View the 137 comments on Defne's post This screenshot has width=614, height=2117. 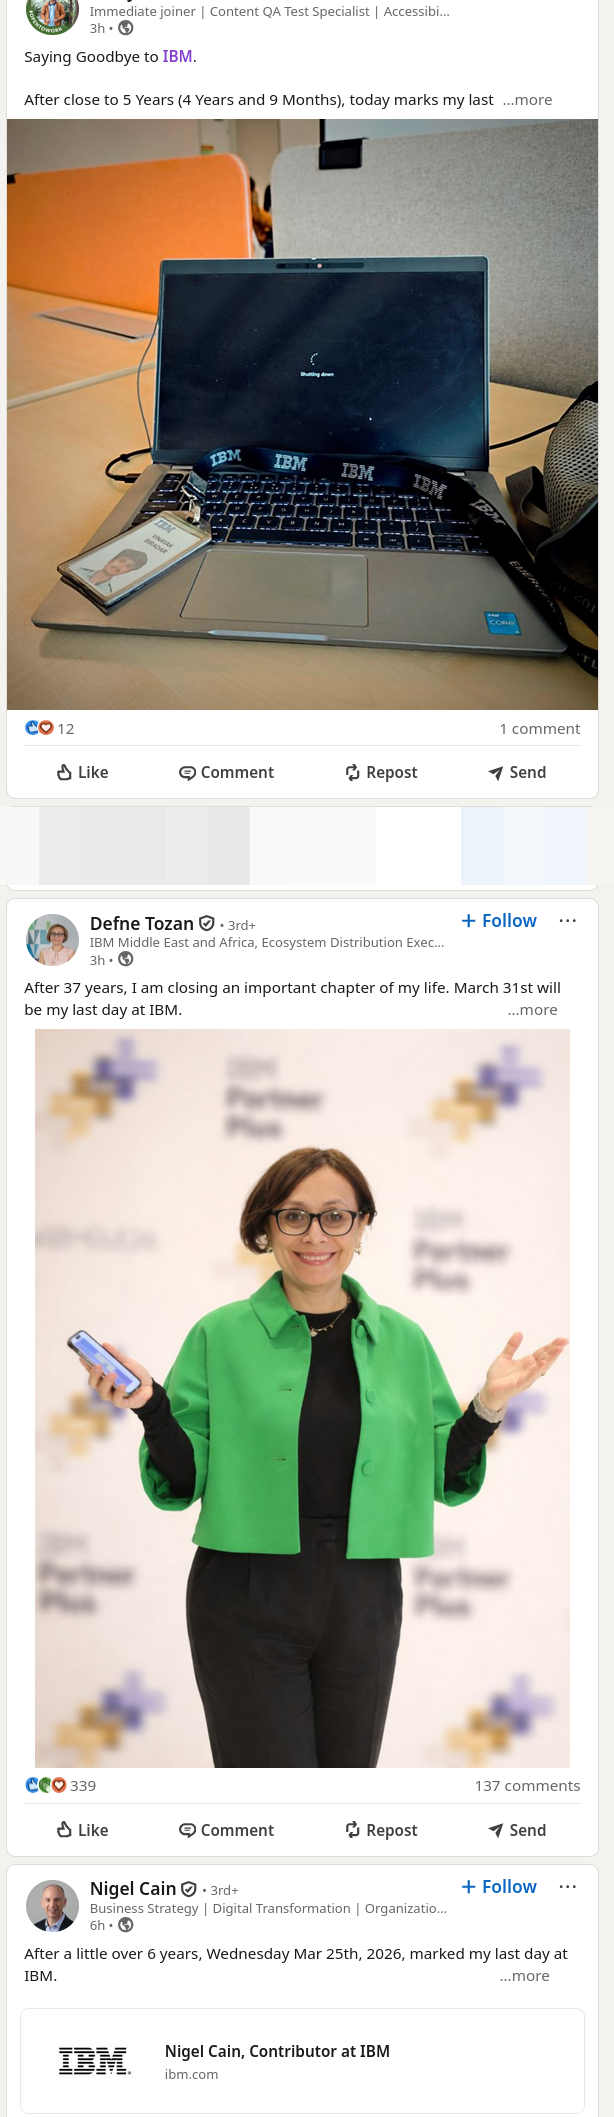[x=527, y=1786]
